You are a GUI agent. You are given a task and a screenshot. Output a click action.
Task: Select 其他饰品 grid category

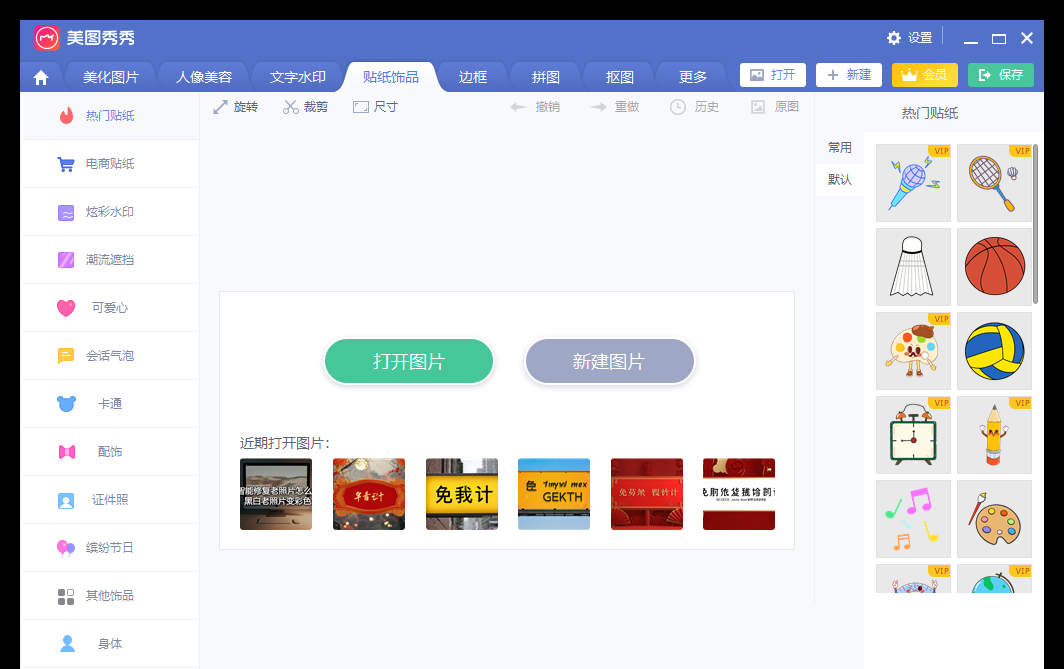tap(111, 596)
